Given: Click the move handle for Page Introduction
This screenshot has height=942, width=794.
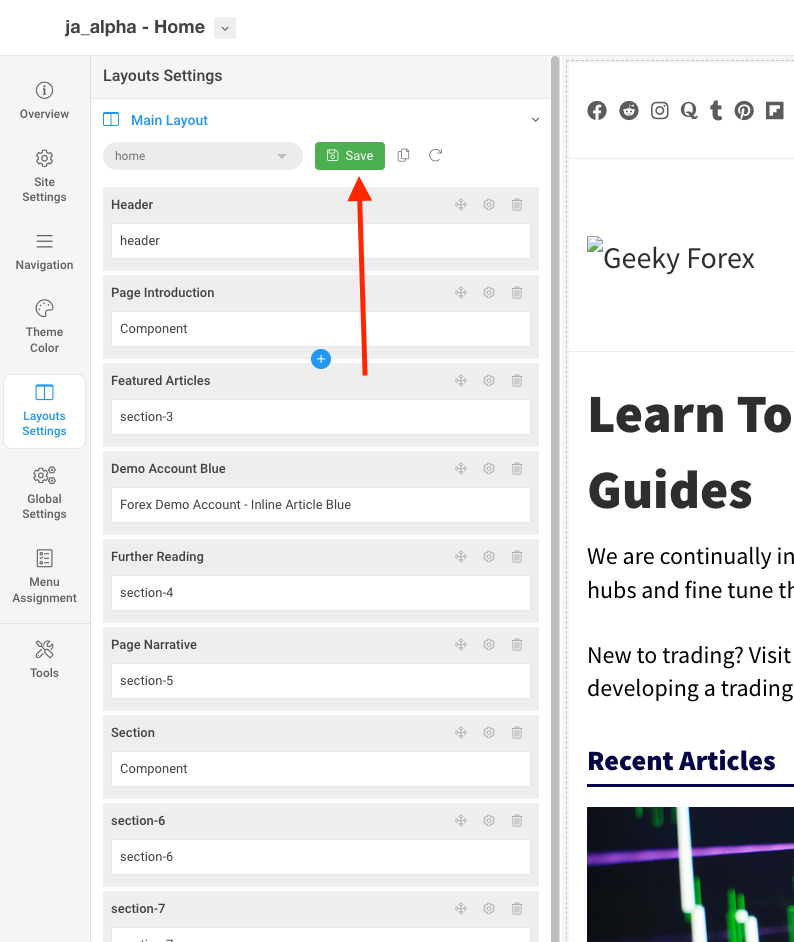Looking at the screenshot, I should (x=461, y=293).
